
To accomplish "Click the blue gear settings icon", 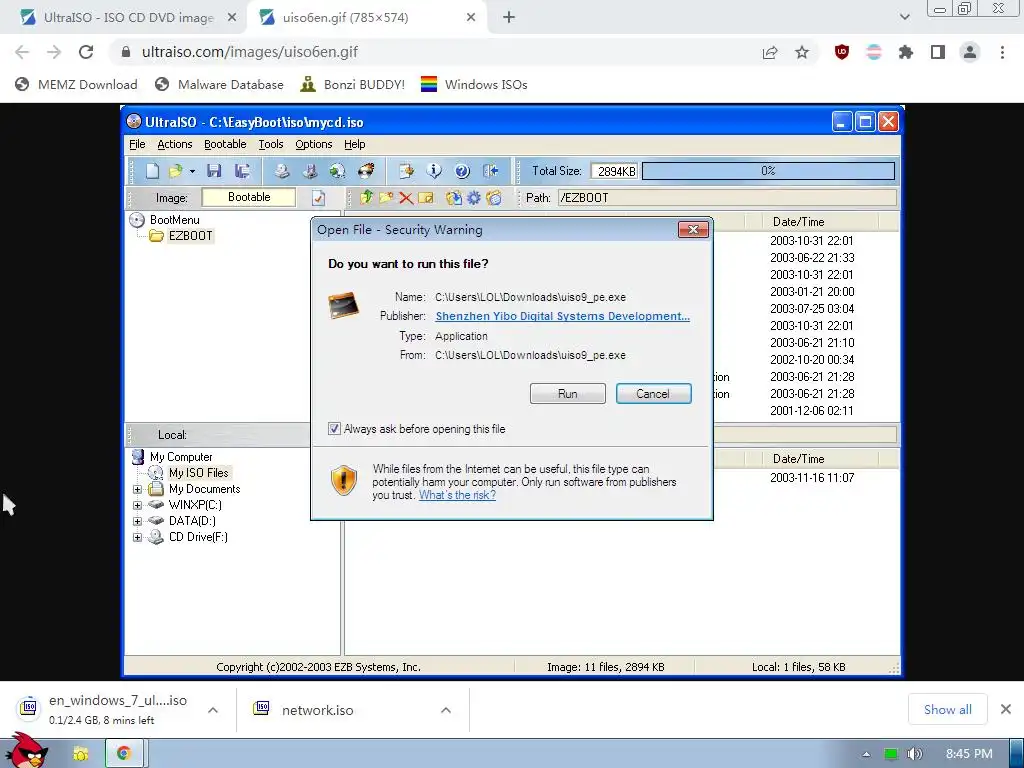I will coord(473,197).
